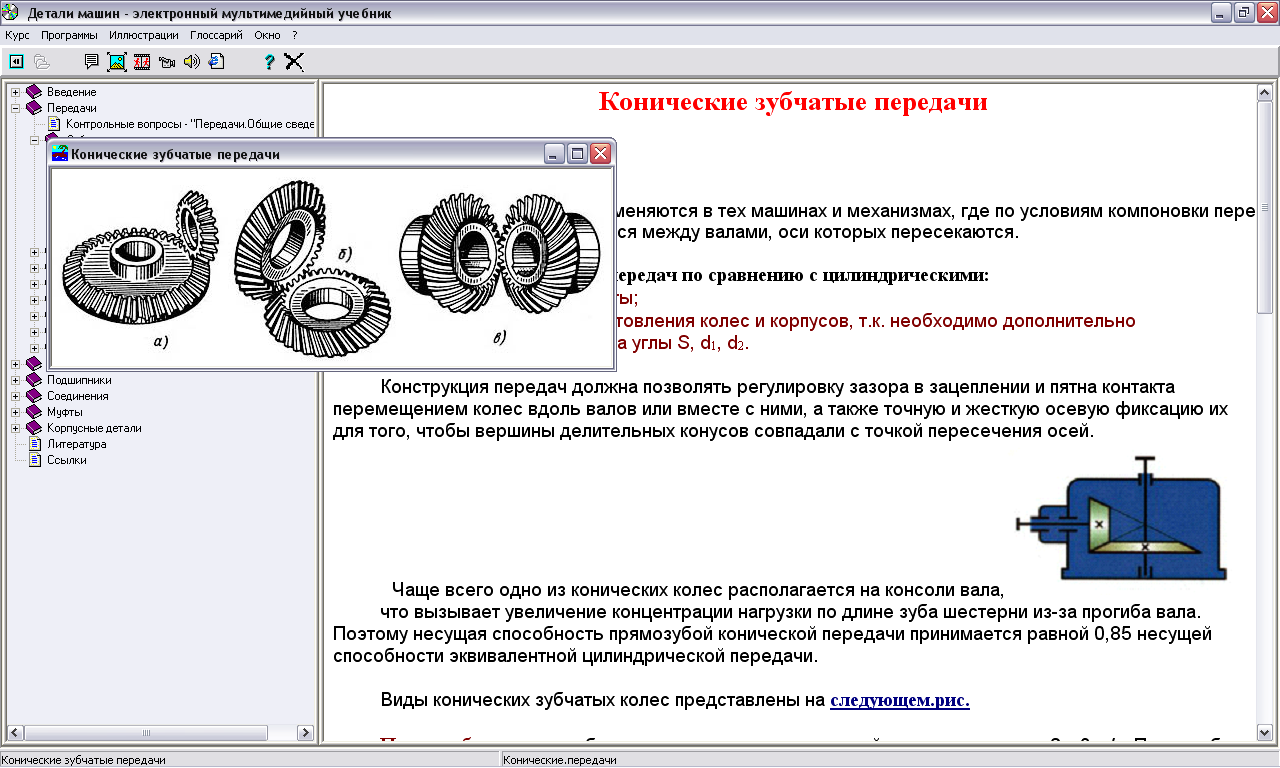Click the book icon next to Муфты
This screenshot has width=1280, height=768.
[x=34, y=412]
